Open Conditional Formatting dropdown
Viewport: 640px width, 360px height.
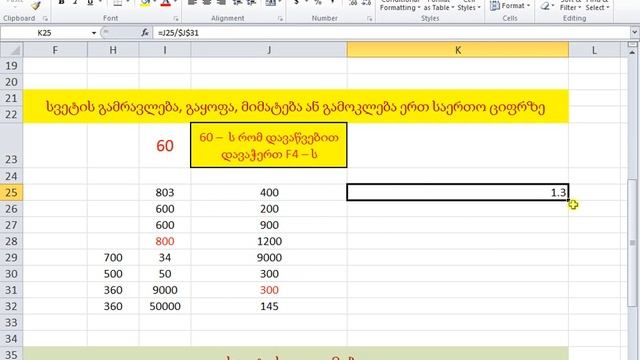coord(400,5)
